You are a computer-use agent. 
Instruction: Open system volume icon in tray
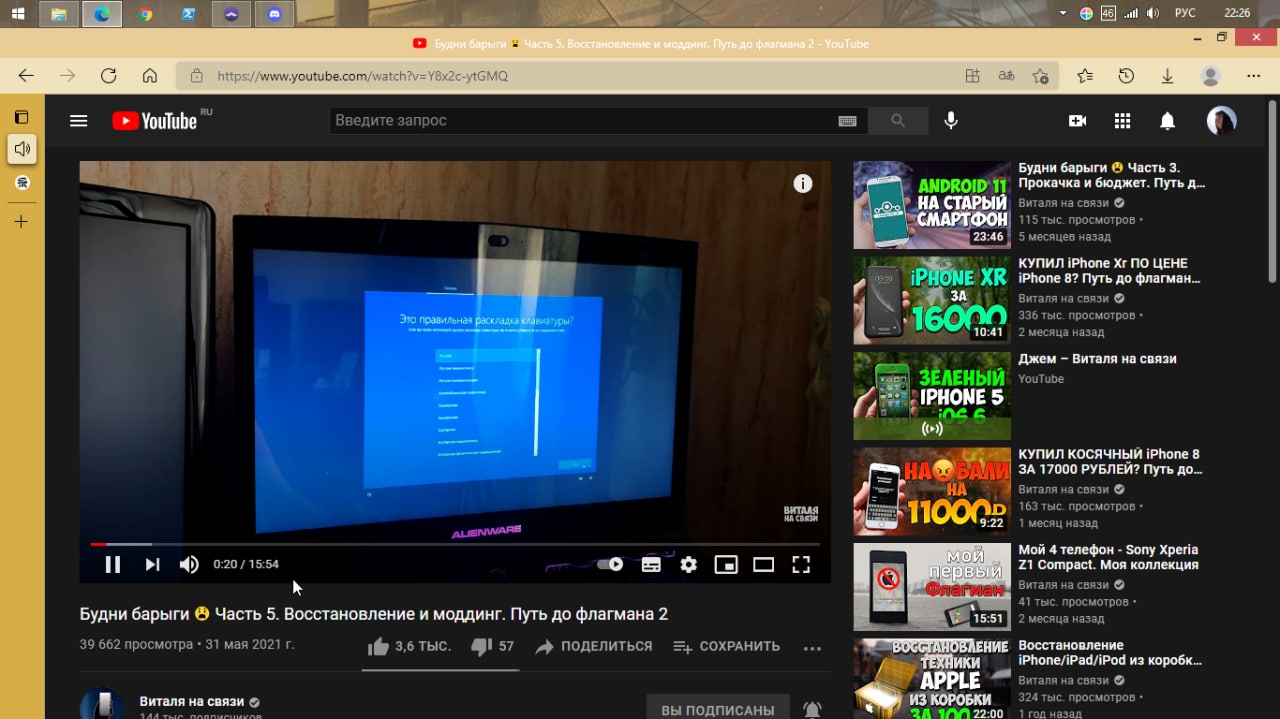tap(1153, 13)
